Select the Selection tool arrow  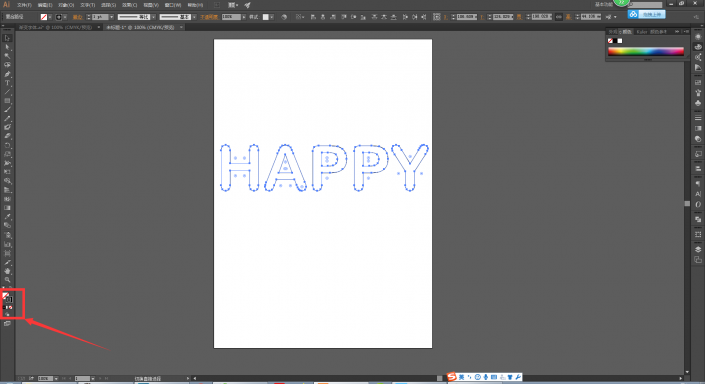[7, 38]
